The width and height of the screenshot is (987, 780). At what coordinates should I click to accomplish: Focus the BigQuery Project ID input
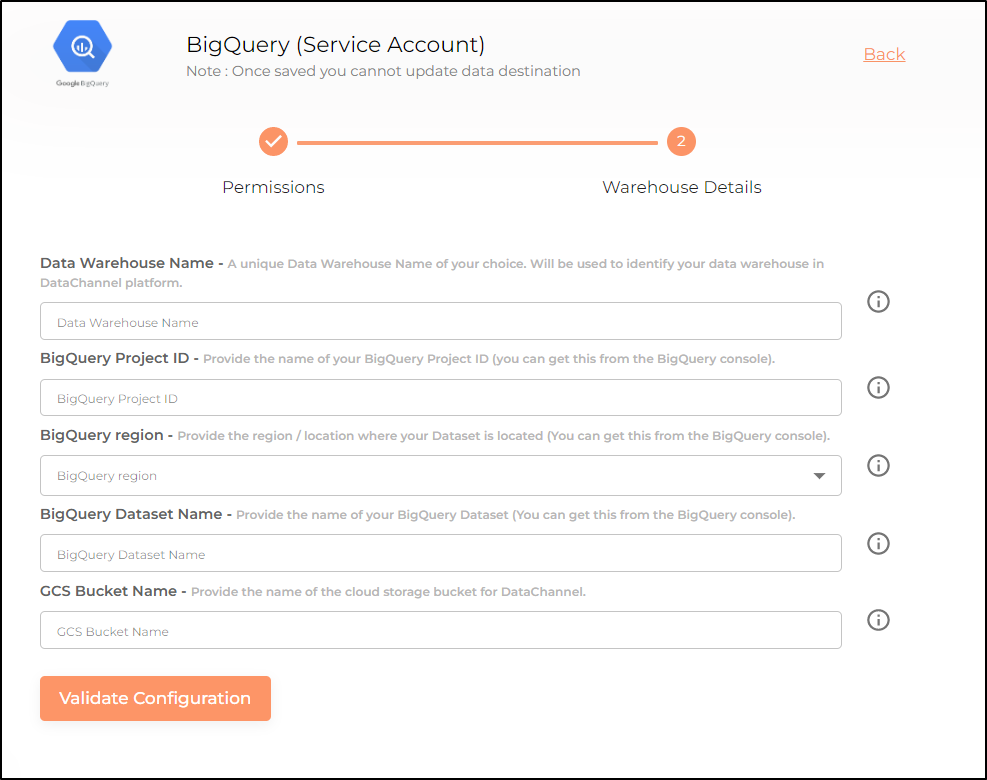pos(441,397)
